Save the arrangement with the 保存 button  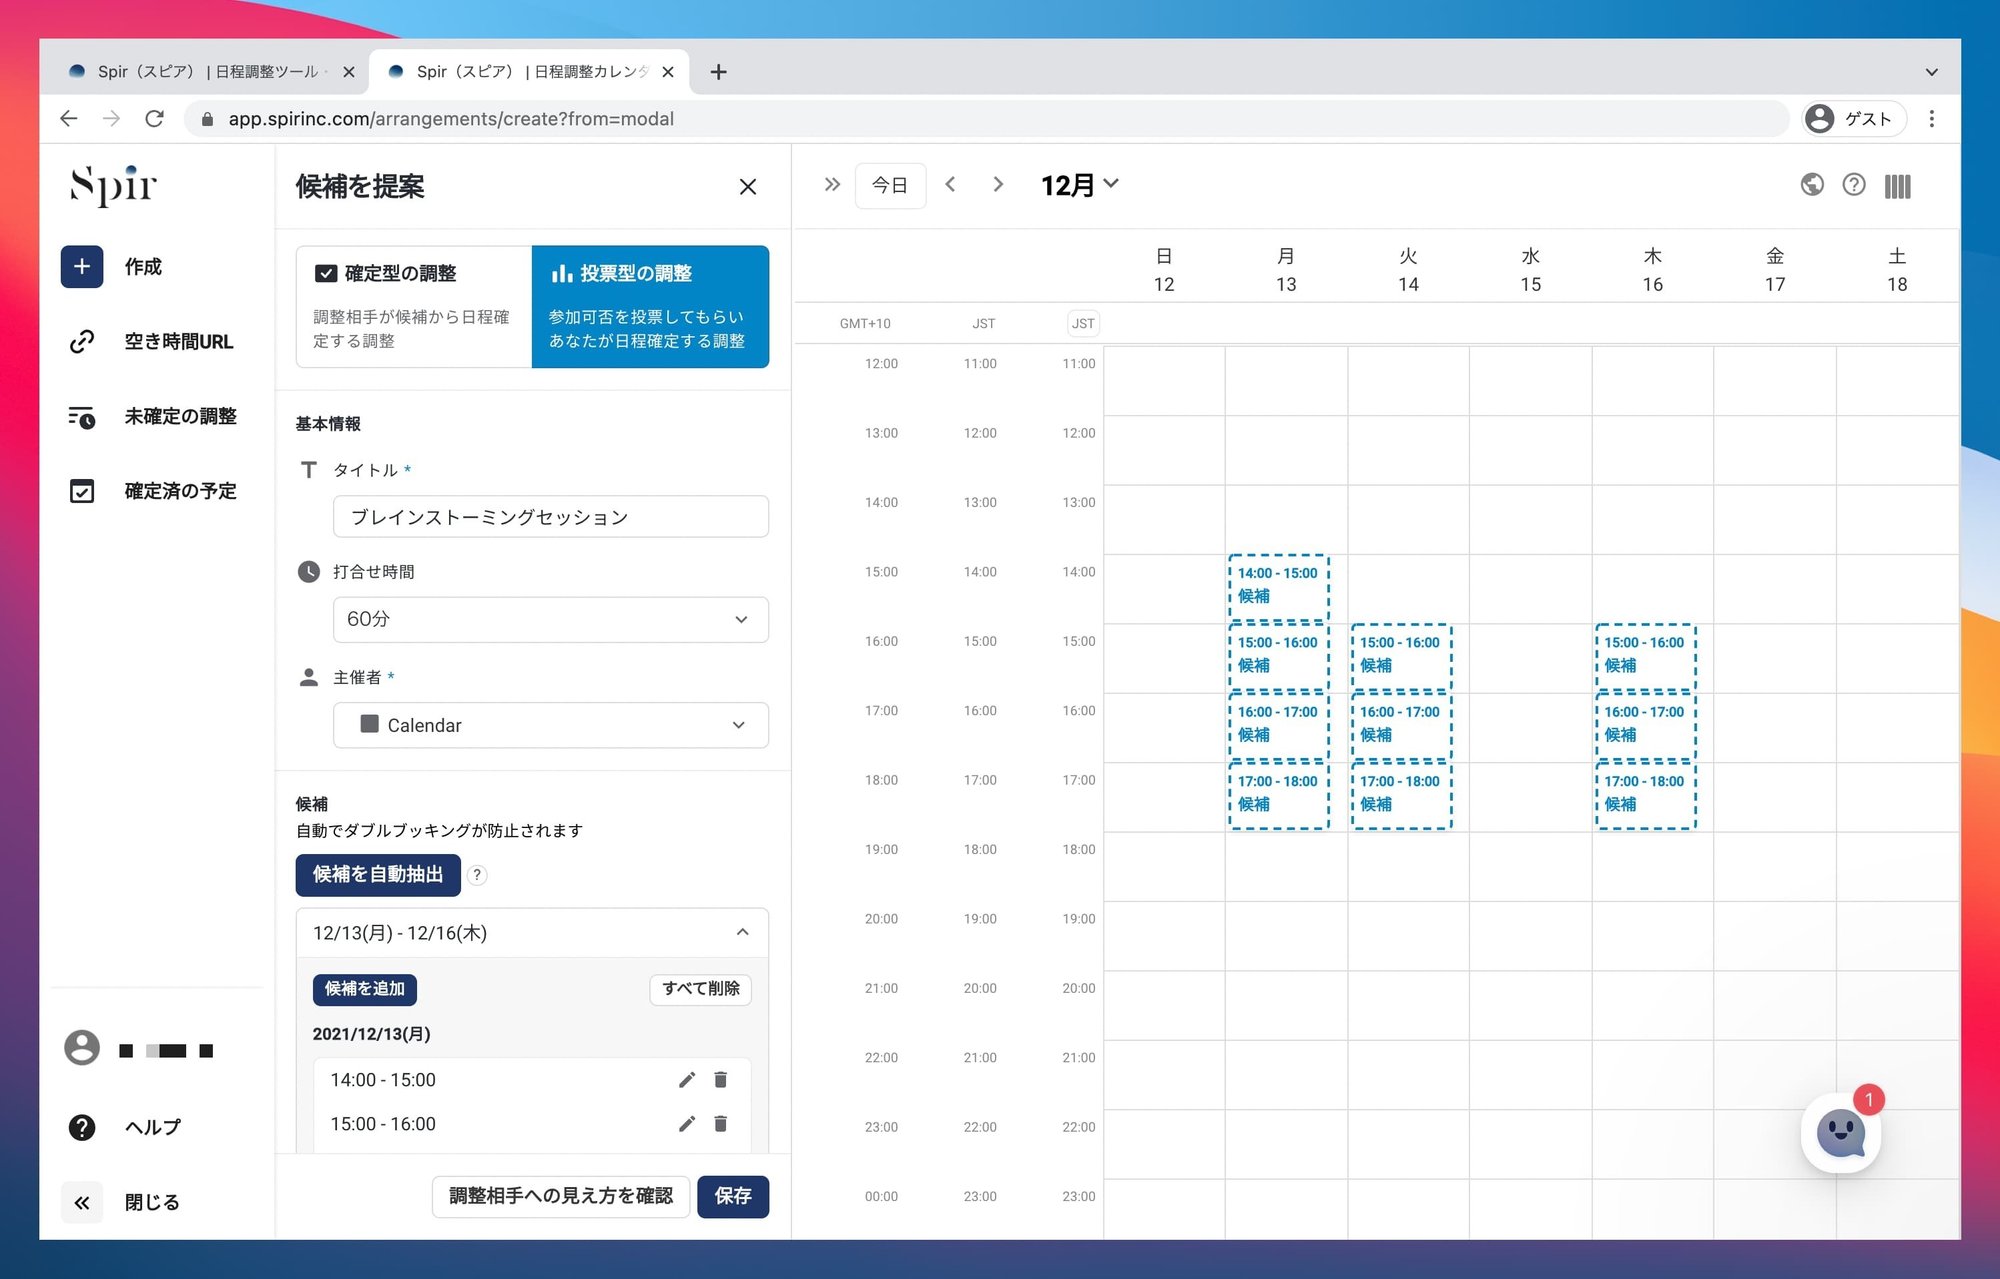(x=733, y=1196)
